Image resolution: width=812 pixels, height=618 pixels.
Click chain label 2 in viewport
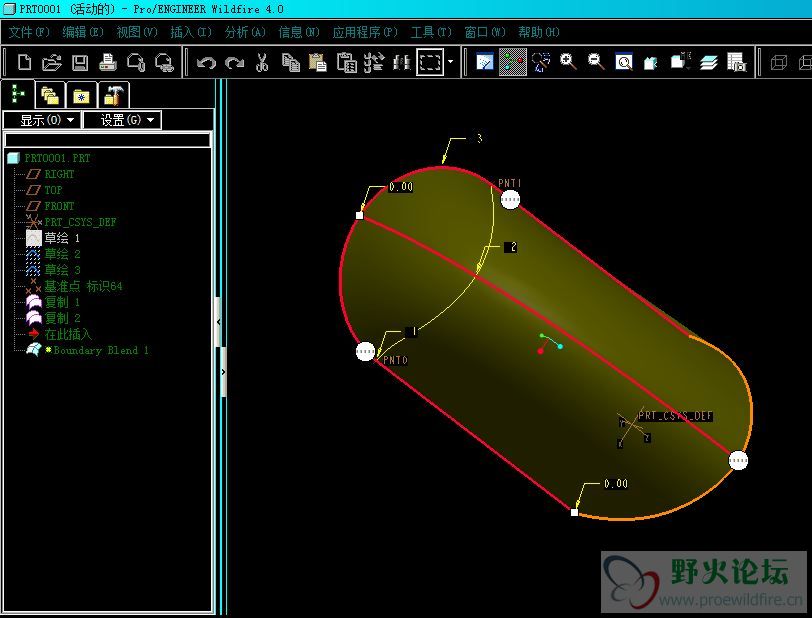511,247
